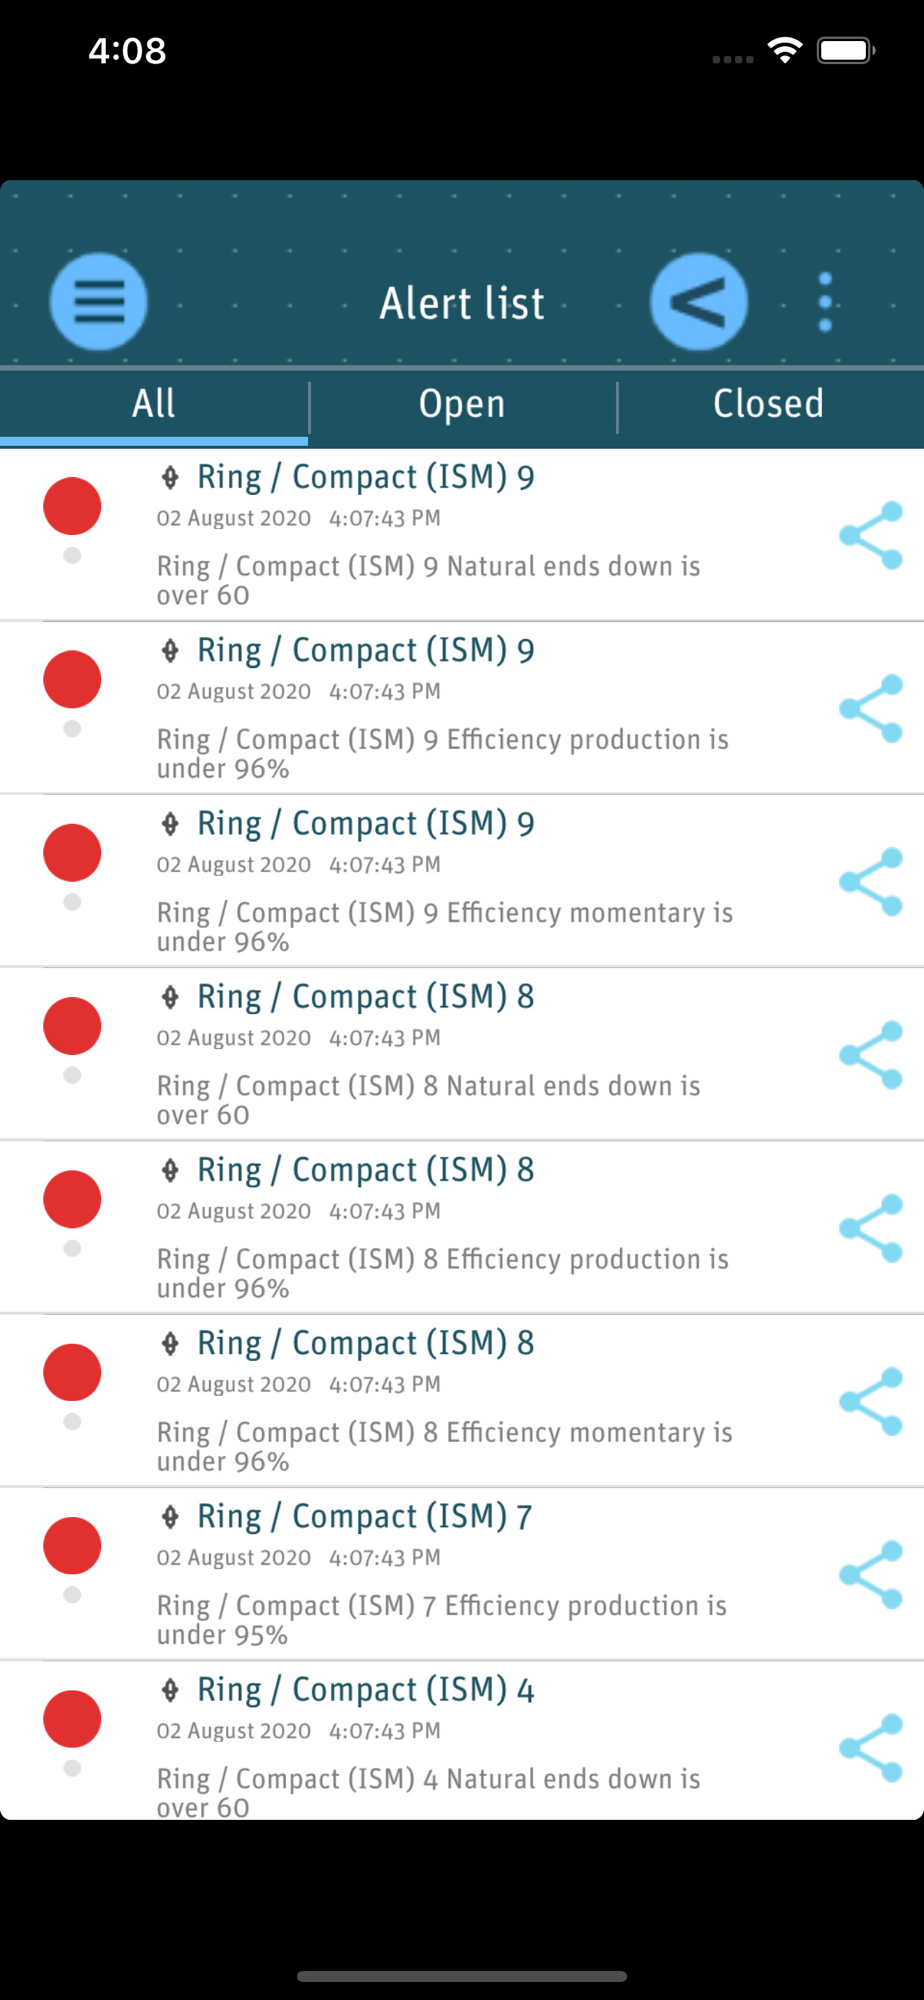Open the hamburger menu button
The width and height of the screenshot is (924, 2000).
click(x=99, y=302)
